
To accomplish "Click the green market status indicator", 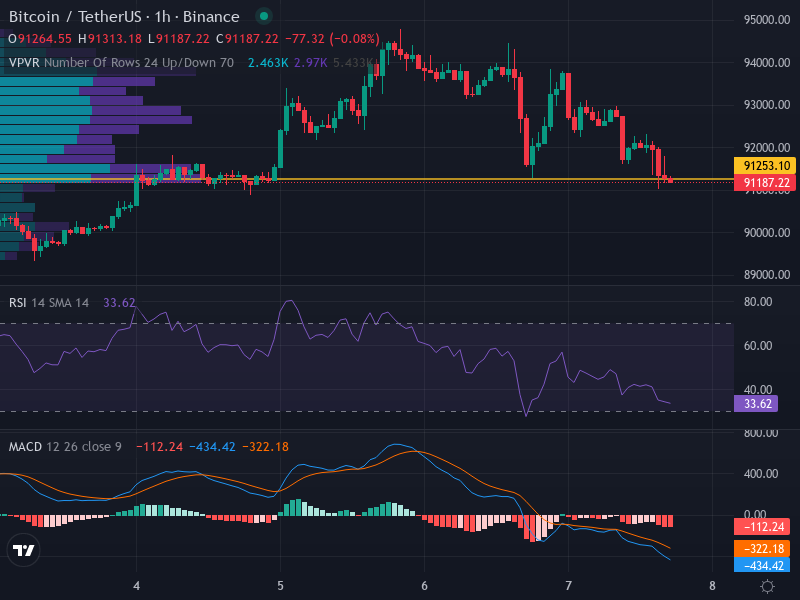I will pyautogui.click(x=263, y=17).
